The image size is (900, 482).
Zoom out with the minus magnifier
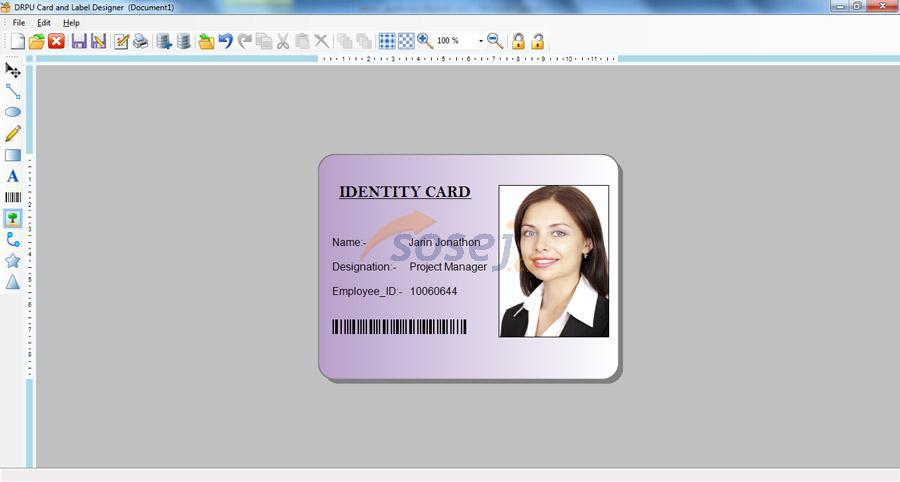pos(495,41)
